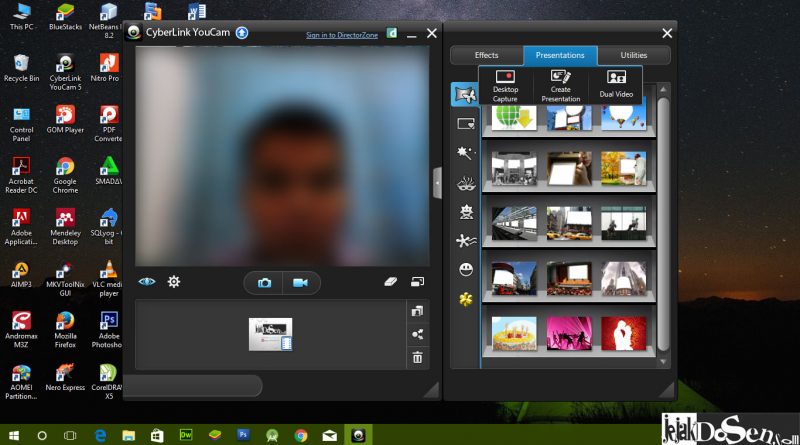Close the effects panel window

[667, 33]
